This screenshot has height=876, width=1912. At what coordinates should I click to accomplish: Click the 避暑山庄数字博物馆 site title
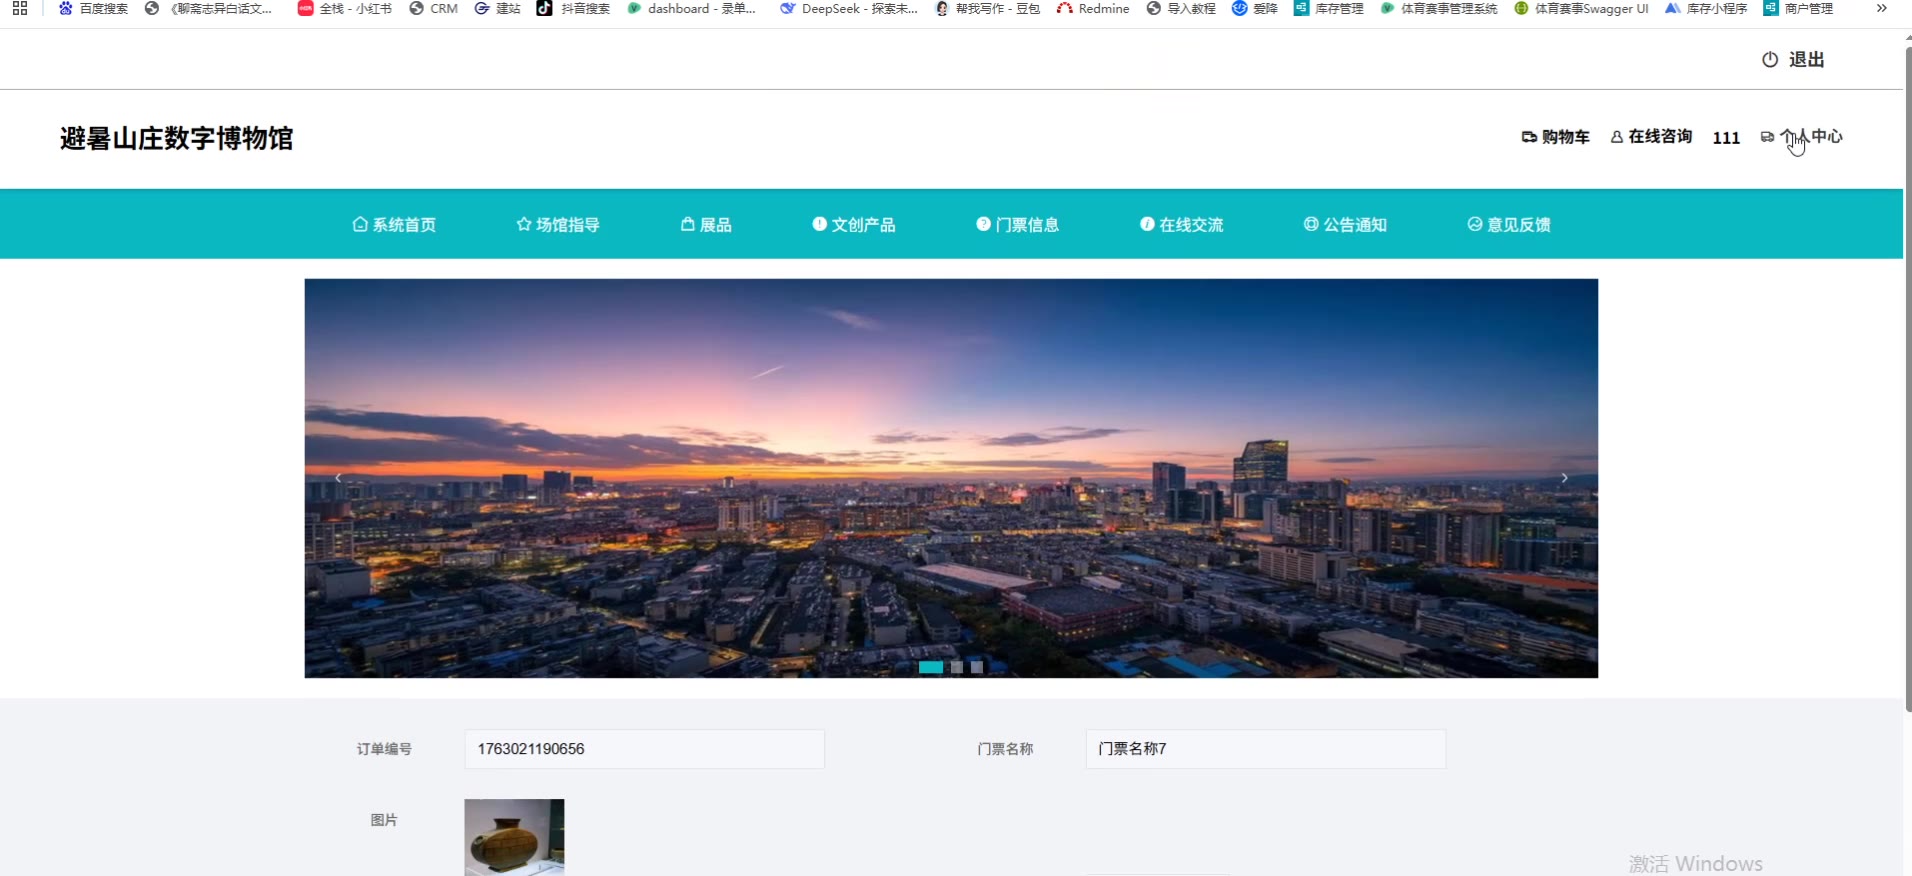[x=176, y=138]
